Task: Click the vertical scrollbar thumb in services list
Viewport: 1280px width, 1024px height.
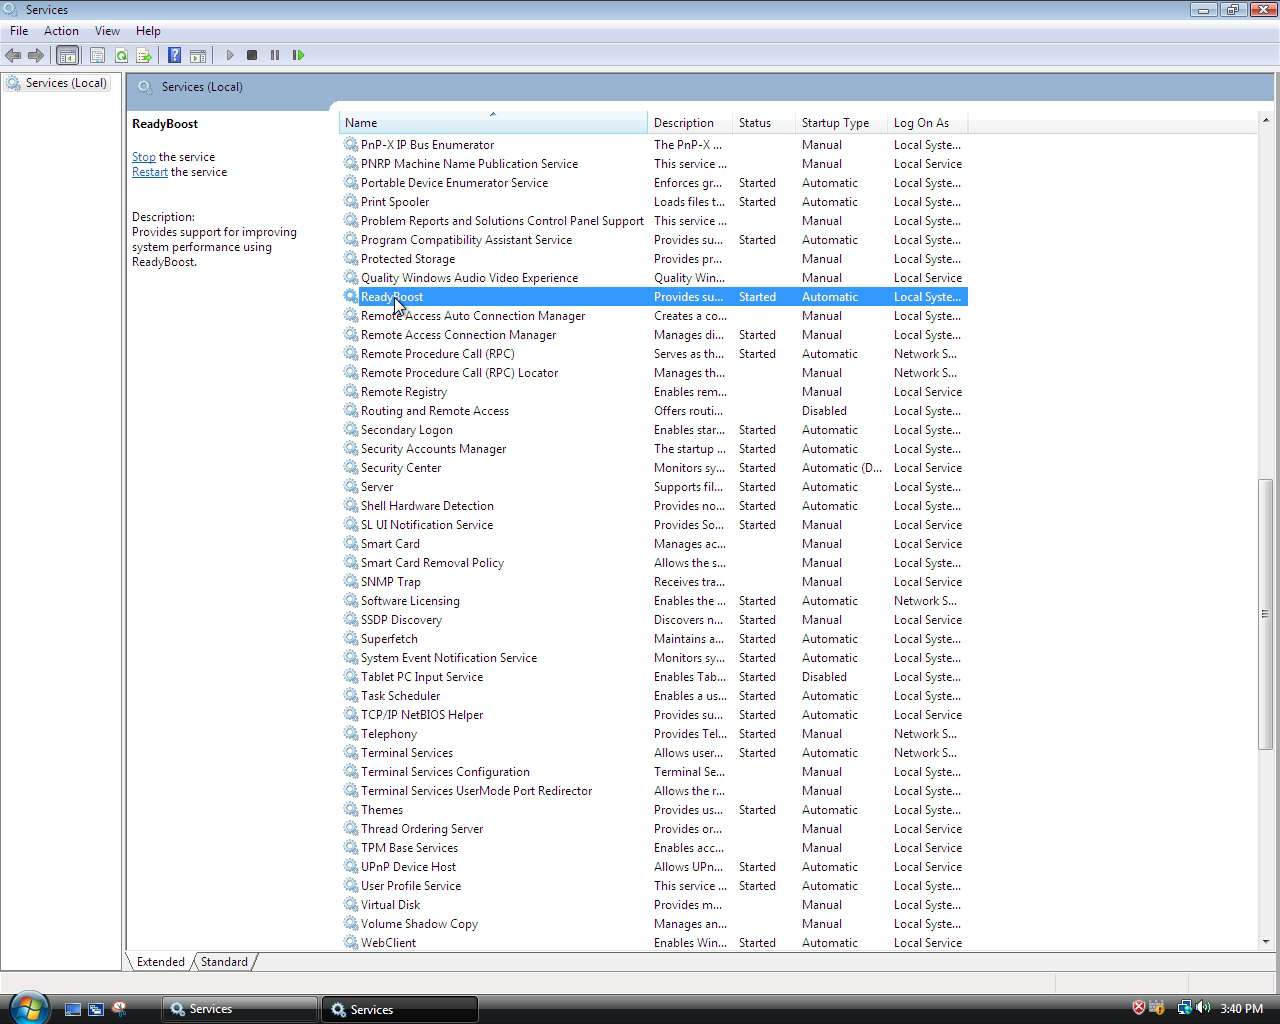Action: click(1265, 614)
